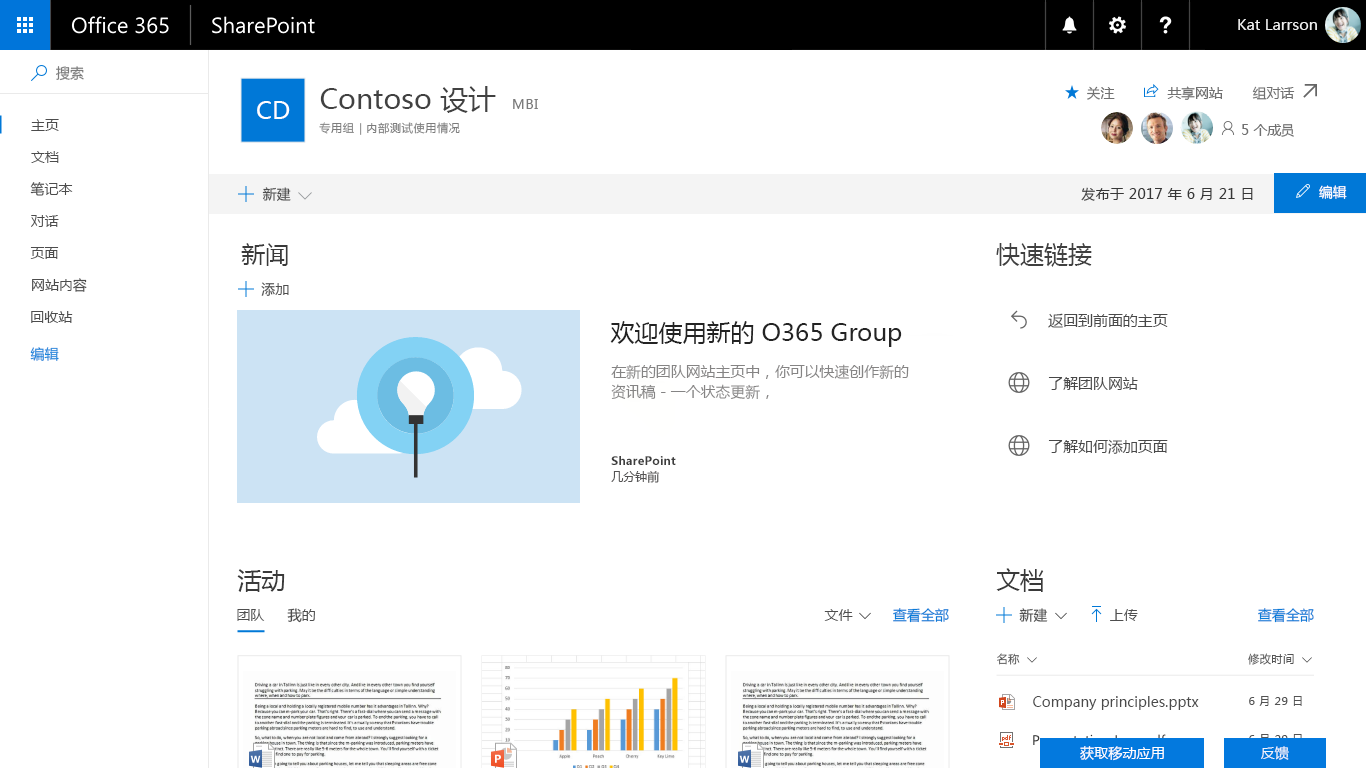Click the globe icon for 了解团队网站
The image size is (1366, 768).
coord(1019,383)
